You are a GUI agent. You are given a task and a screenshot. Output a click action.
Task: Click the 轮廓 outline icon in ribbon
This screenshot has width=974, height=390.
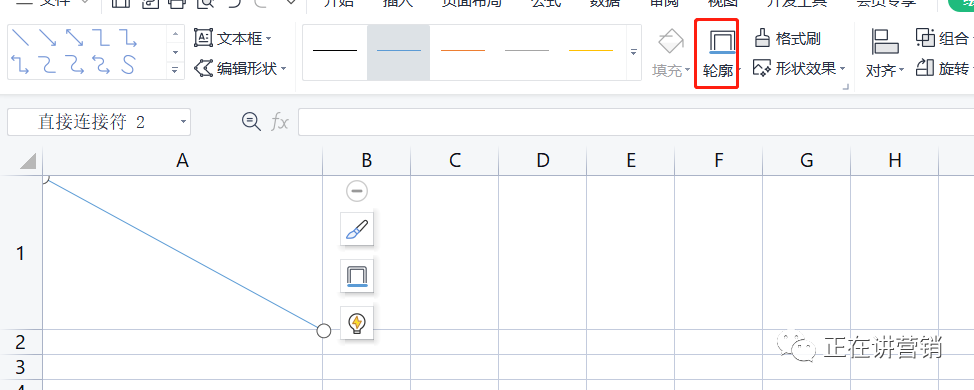tap(722, 42)
